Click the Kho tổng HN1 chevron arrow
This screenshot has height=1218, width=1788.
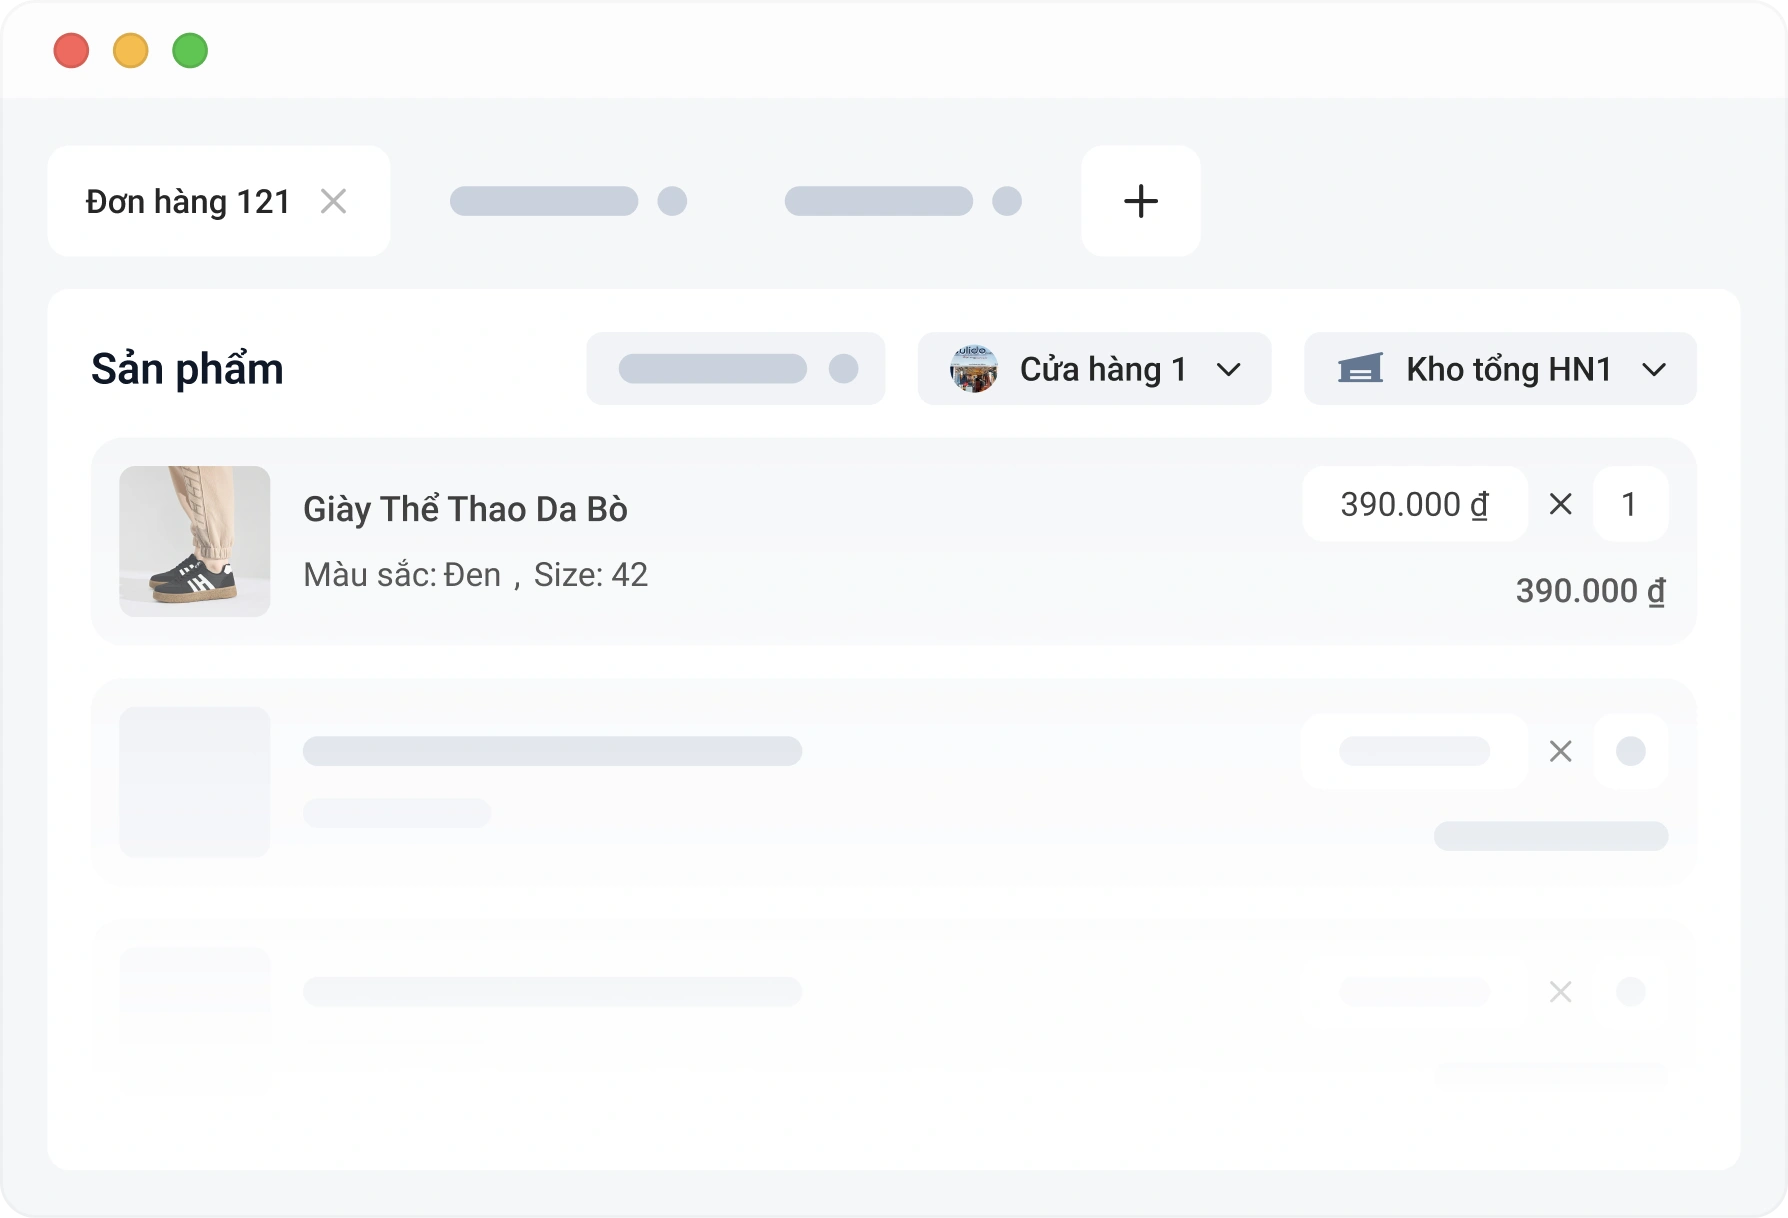[x=1654, y=370]
